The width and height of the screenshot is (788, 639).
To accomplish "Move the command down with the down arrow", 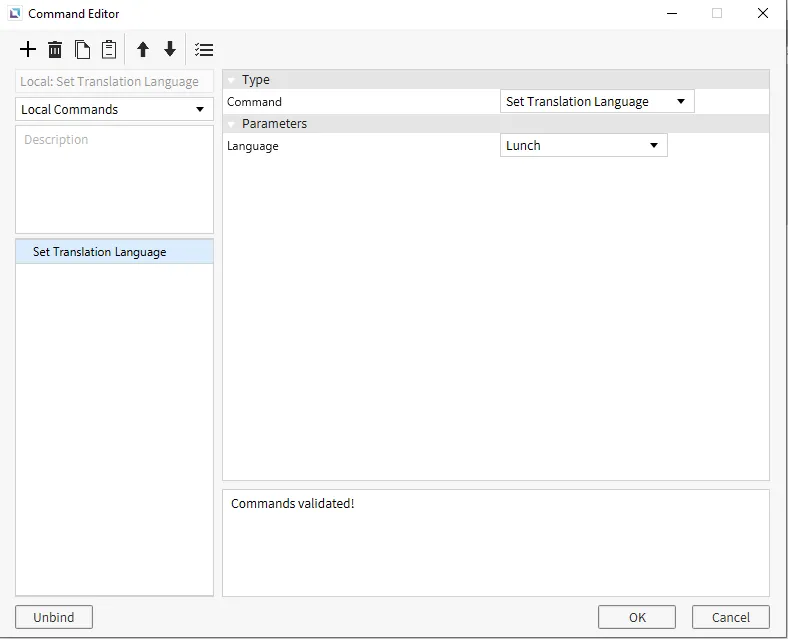I will pyautogui.click(x=170, y=50).
